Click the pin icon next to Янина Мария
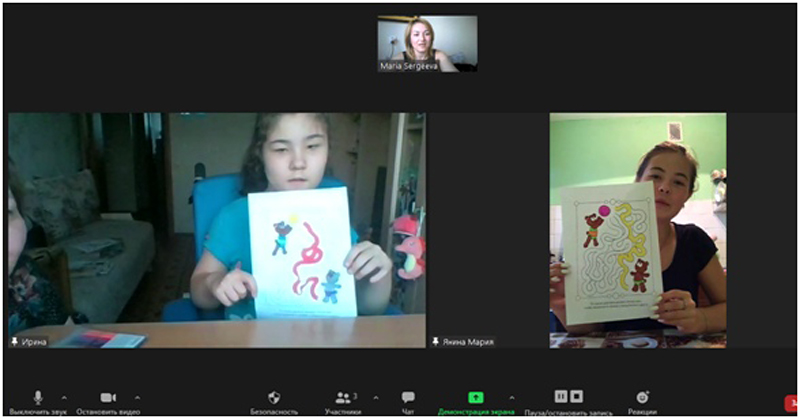This screenshot has width=800, height=419. pos(436,341)
